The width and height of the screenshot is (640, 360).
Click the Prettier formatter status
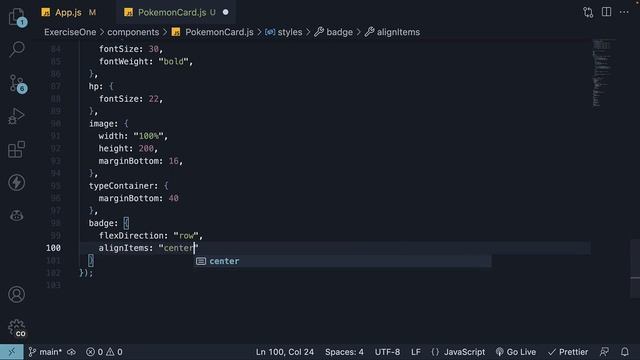(x=568, y=352)
